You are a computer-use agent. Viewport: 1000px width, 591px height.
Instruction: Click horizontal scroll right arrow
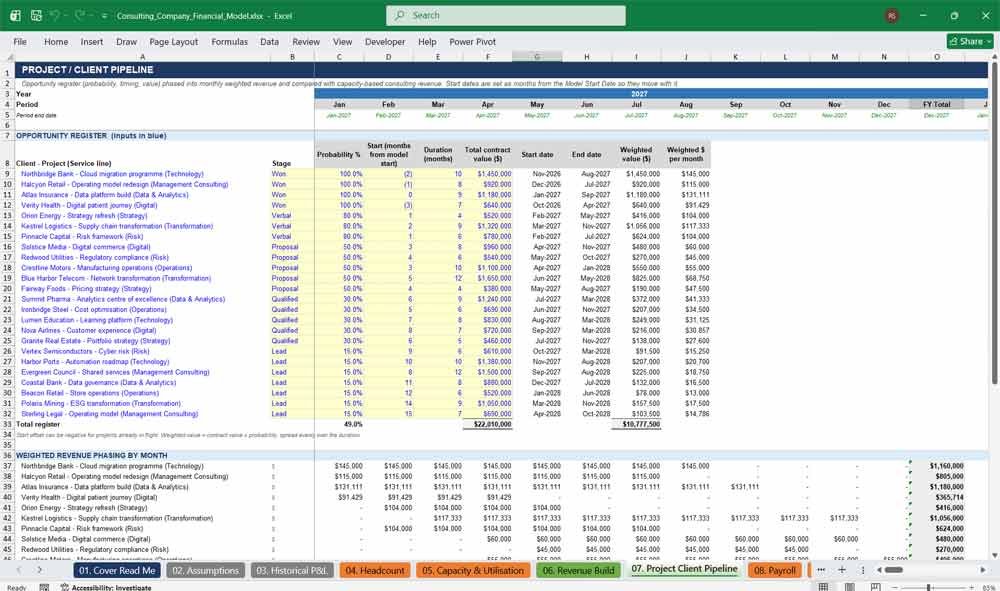tap(983, 570)
